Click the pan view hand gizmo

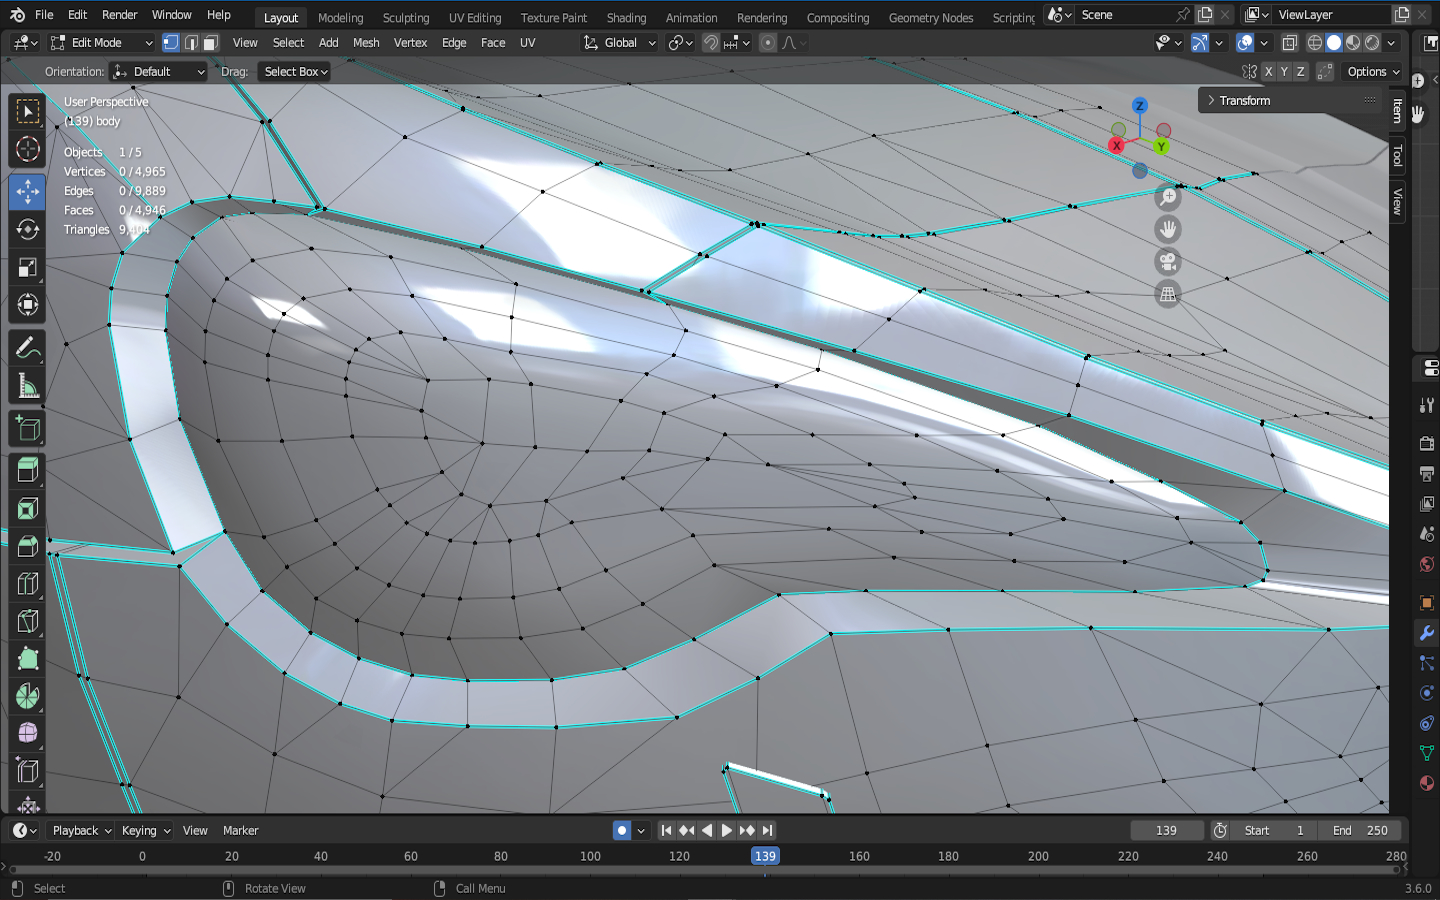[1168, 229]
